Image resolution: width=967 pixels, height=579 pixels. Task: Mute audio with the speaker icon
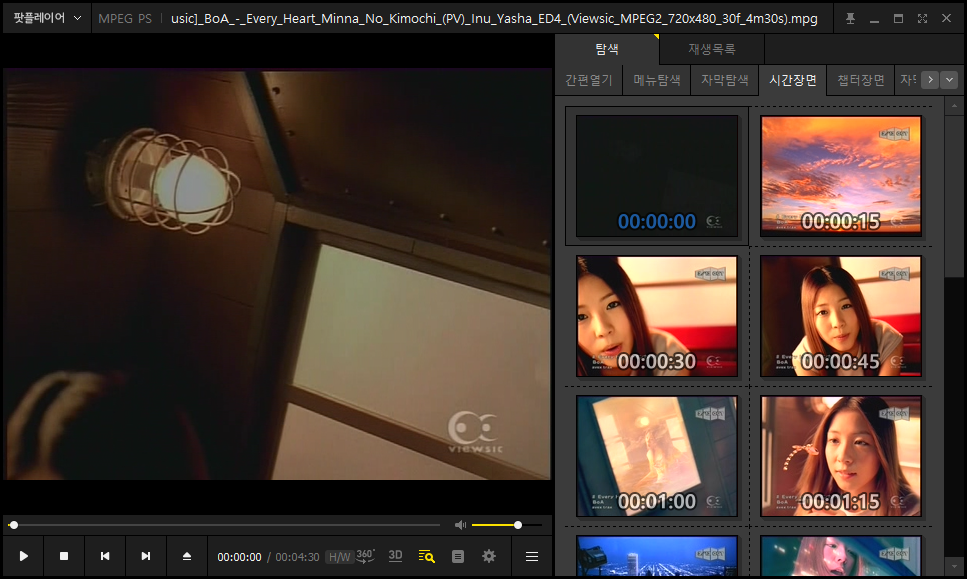[460, 525]
